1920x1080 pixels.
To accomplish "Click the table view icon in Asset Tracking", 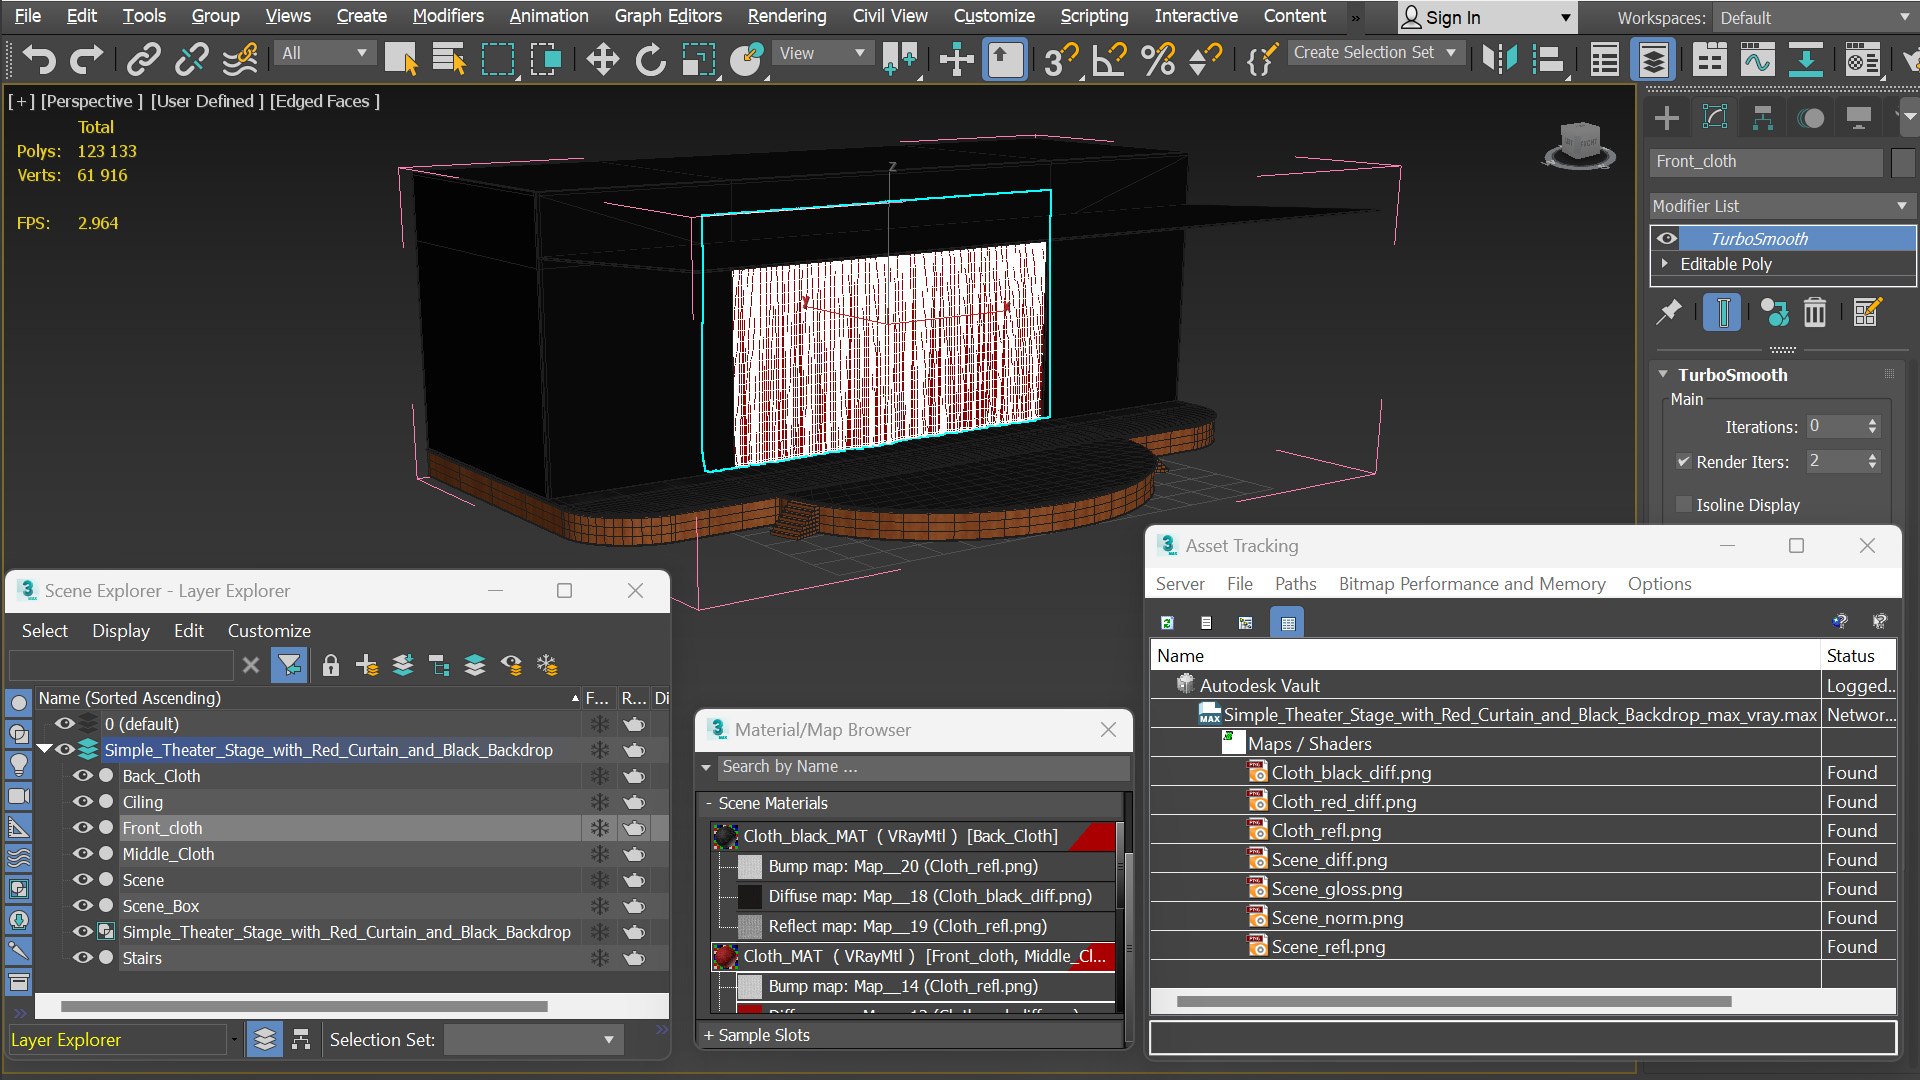I will (x=1288, y=623).
